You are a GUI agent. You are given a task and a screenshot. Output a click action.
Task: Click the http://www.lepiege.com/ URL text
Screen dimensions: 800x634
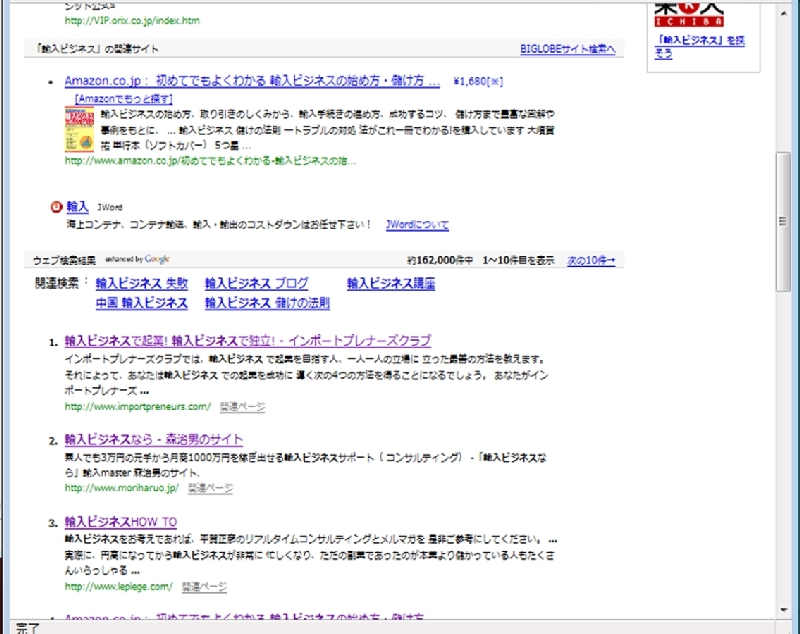tap(118, 587)
